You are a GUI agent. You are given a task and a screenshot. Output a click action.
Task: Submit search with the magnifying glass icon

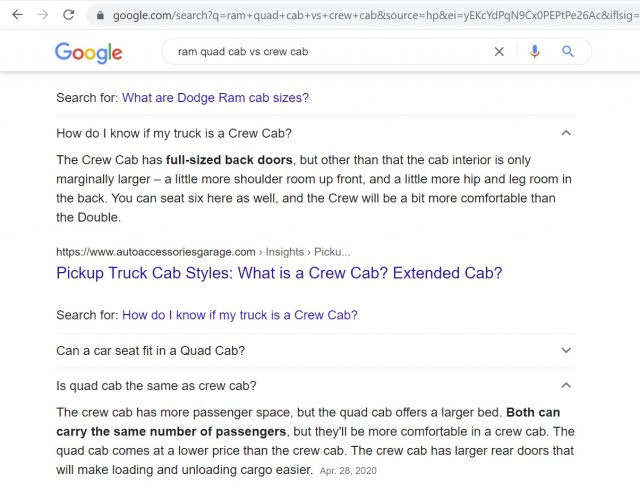[568, 51]
